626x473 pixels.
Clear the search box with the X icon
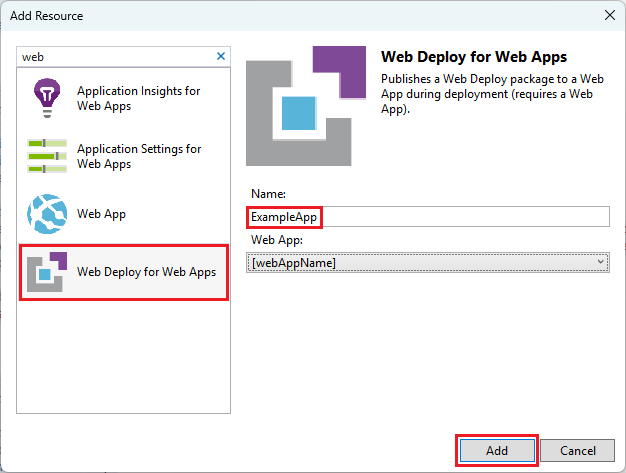click(221, 56)
